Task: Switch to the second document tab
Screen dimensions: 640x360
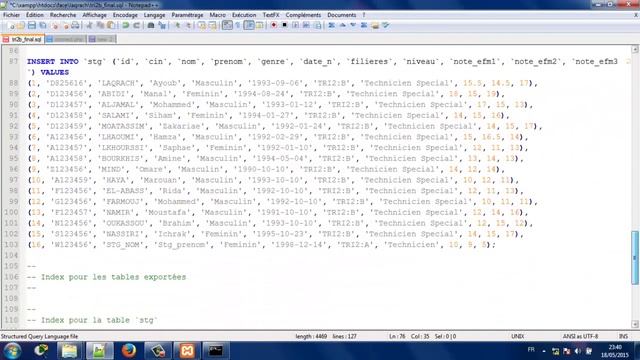Action: point(65,39)
